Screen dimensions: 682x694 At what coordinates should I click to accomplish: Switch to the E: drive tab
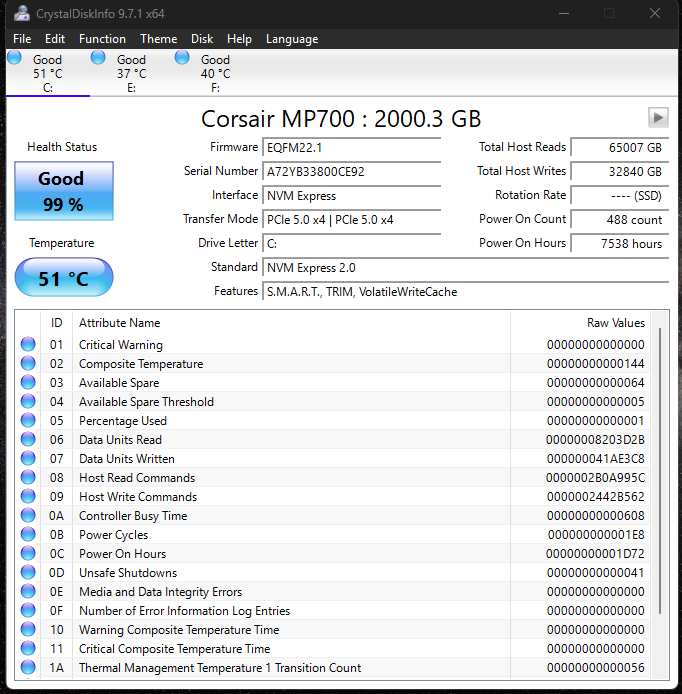point(131,73)
